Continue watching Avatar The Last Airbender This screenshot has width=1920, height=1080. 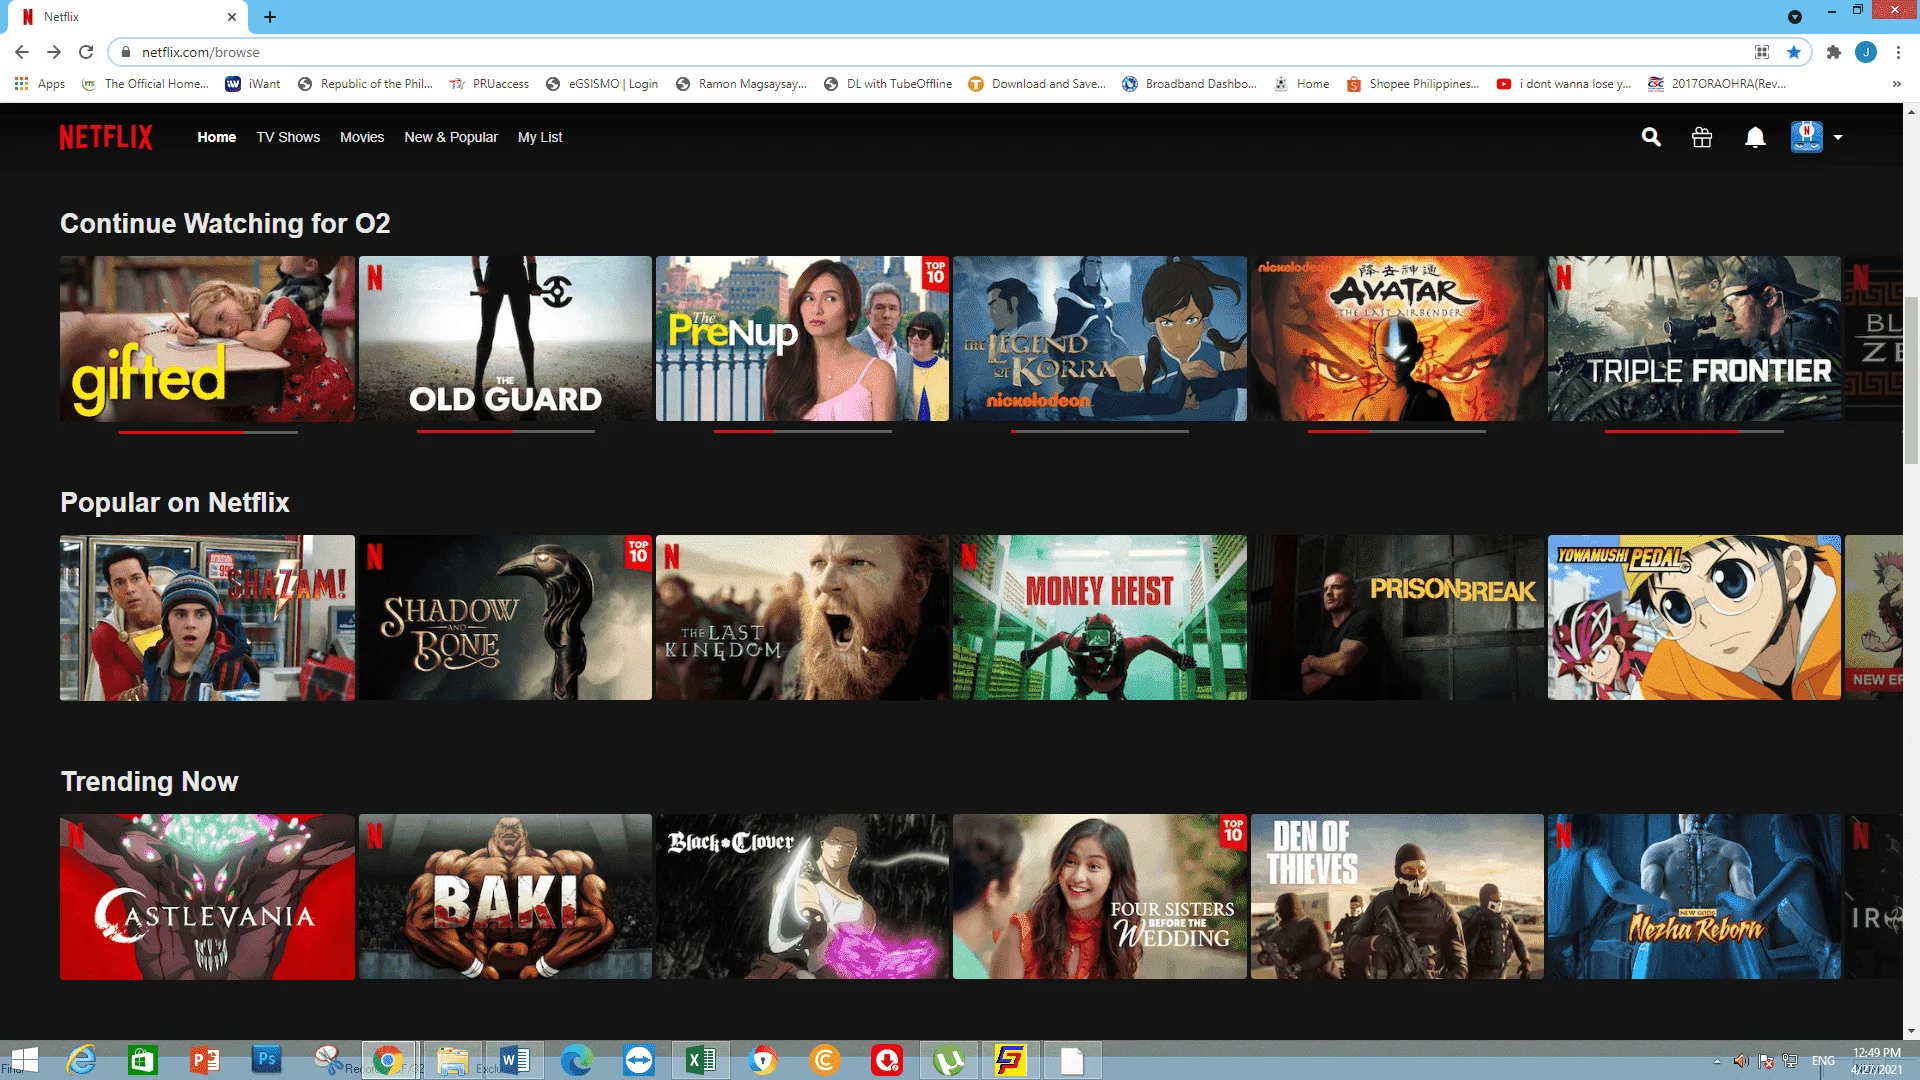point(1397,338)
